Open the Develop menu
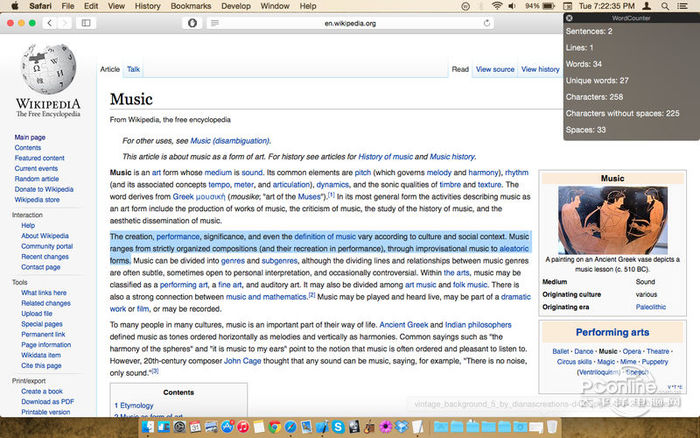Screen dimensions: 700x438 [236, 6]
